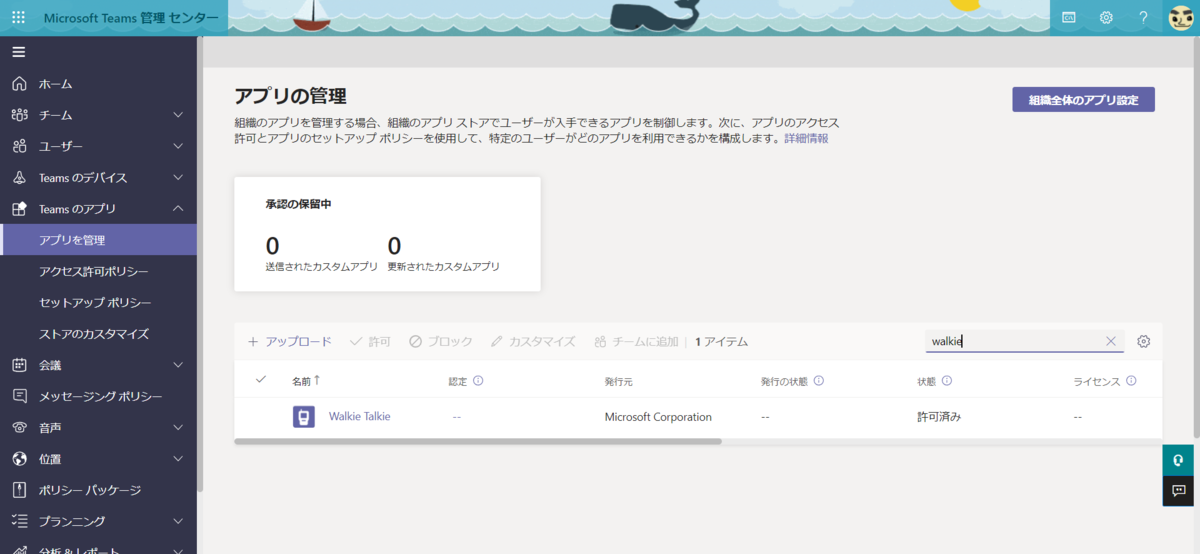Click the 発行元 column header
Screen dimensions: 1200x554
click(620, 381)
